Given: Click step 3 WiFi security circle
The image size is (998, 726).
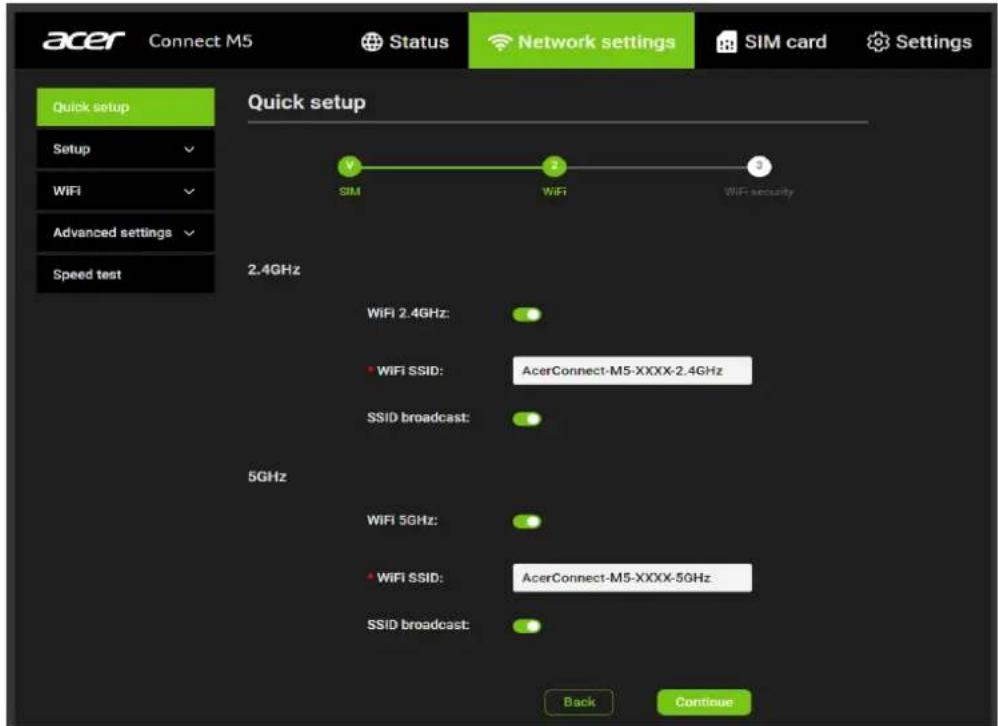Looking at the screenshot, I should [x=759, y=167].
